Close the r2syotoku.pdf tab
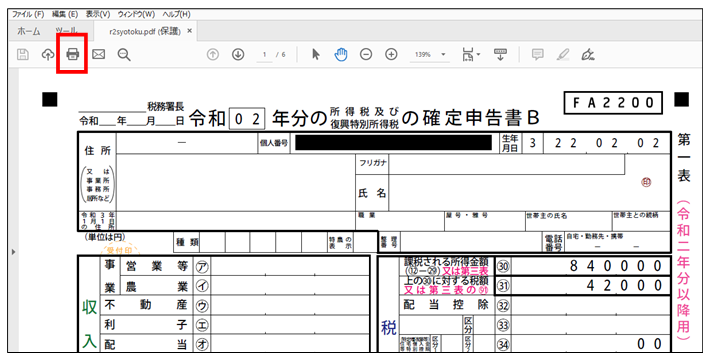This screenshot has width=709, height=360. (189, 31)
